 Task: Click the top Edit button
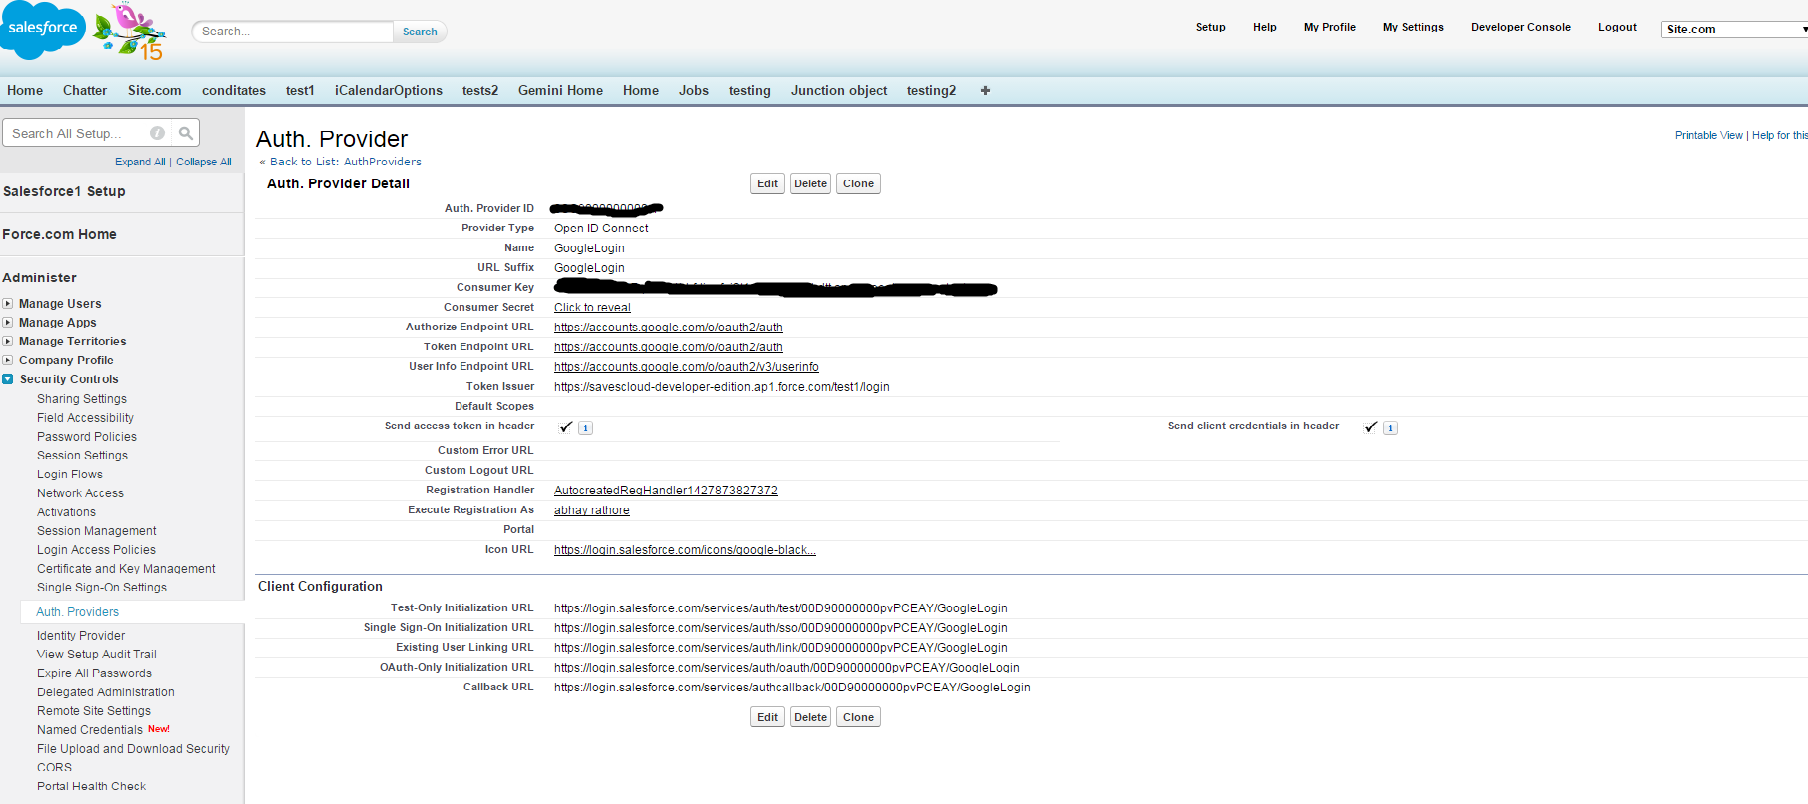767,183
